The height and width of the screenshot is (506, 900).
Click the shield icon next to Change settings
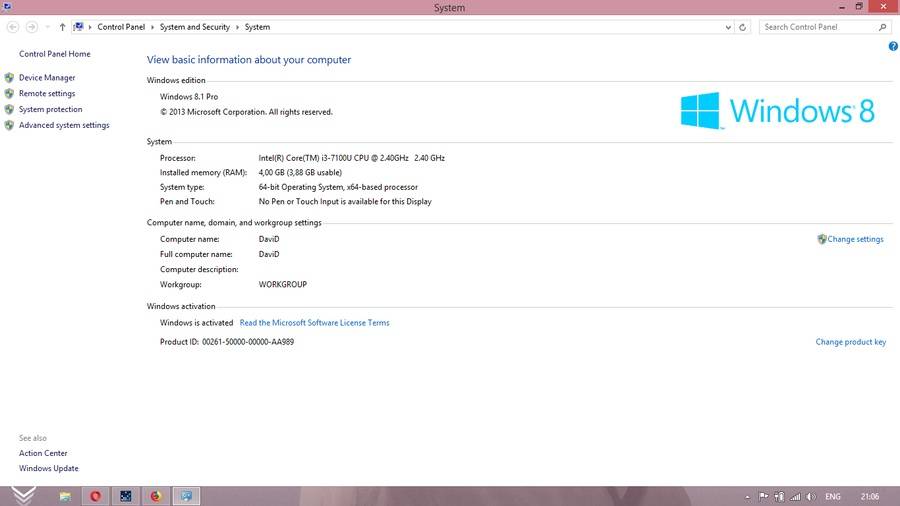[821, 239]
